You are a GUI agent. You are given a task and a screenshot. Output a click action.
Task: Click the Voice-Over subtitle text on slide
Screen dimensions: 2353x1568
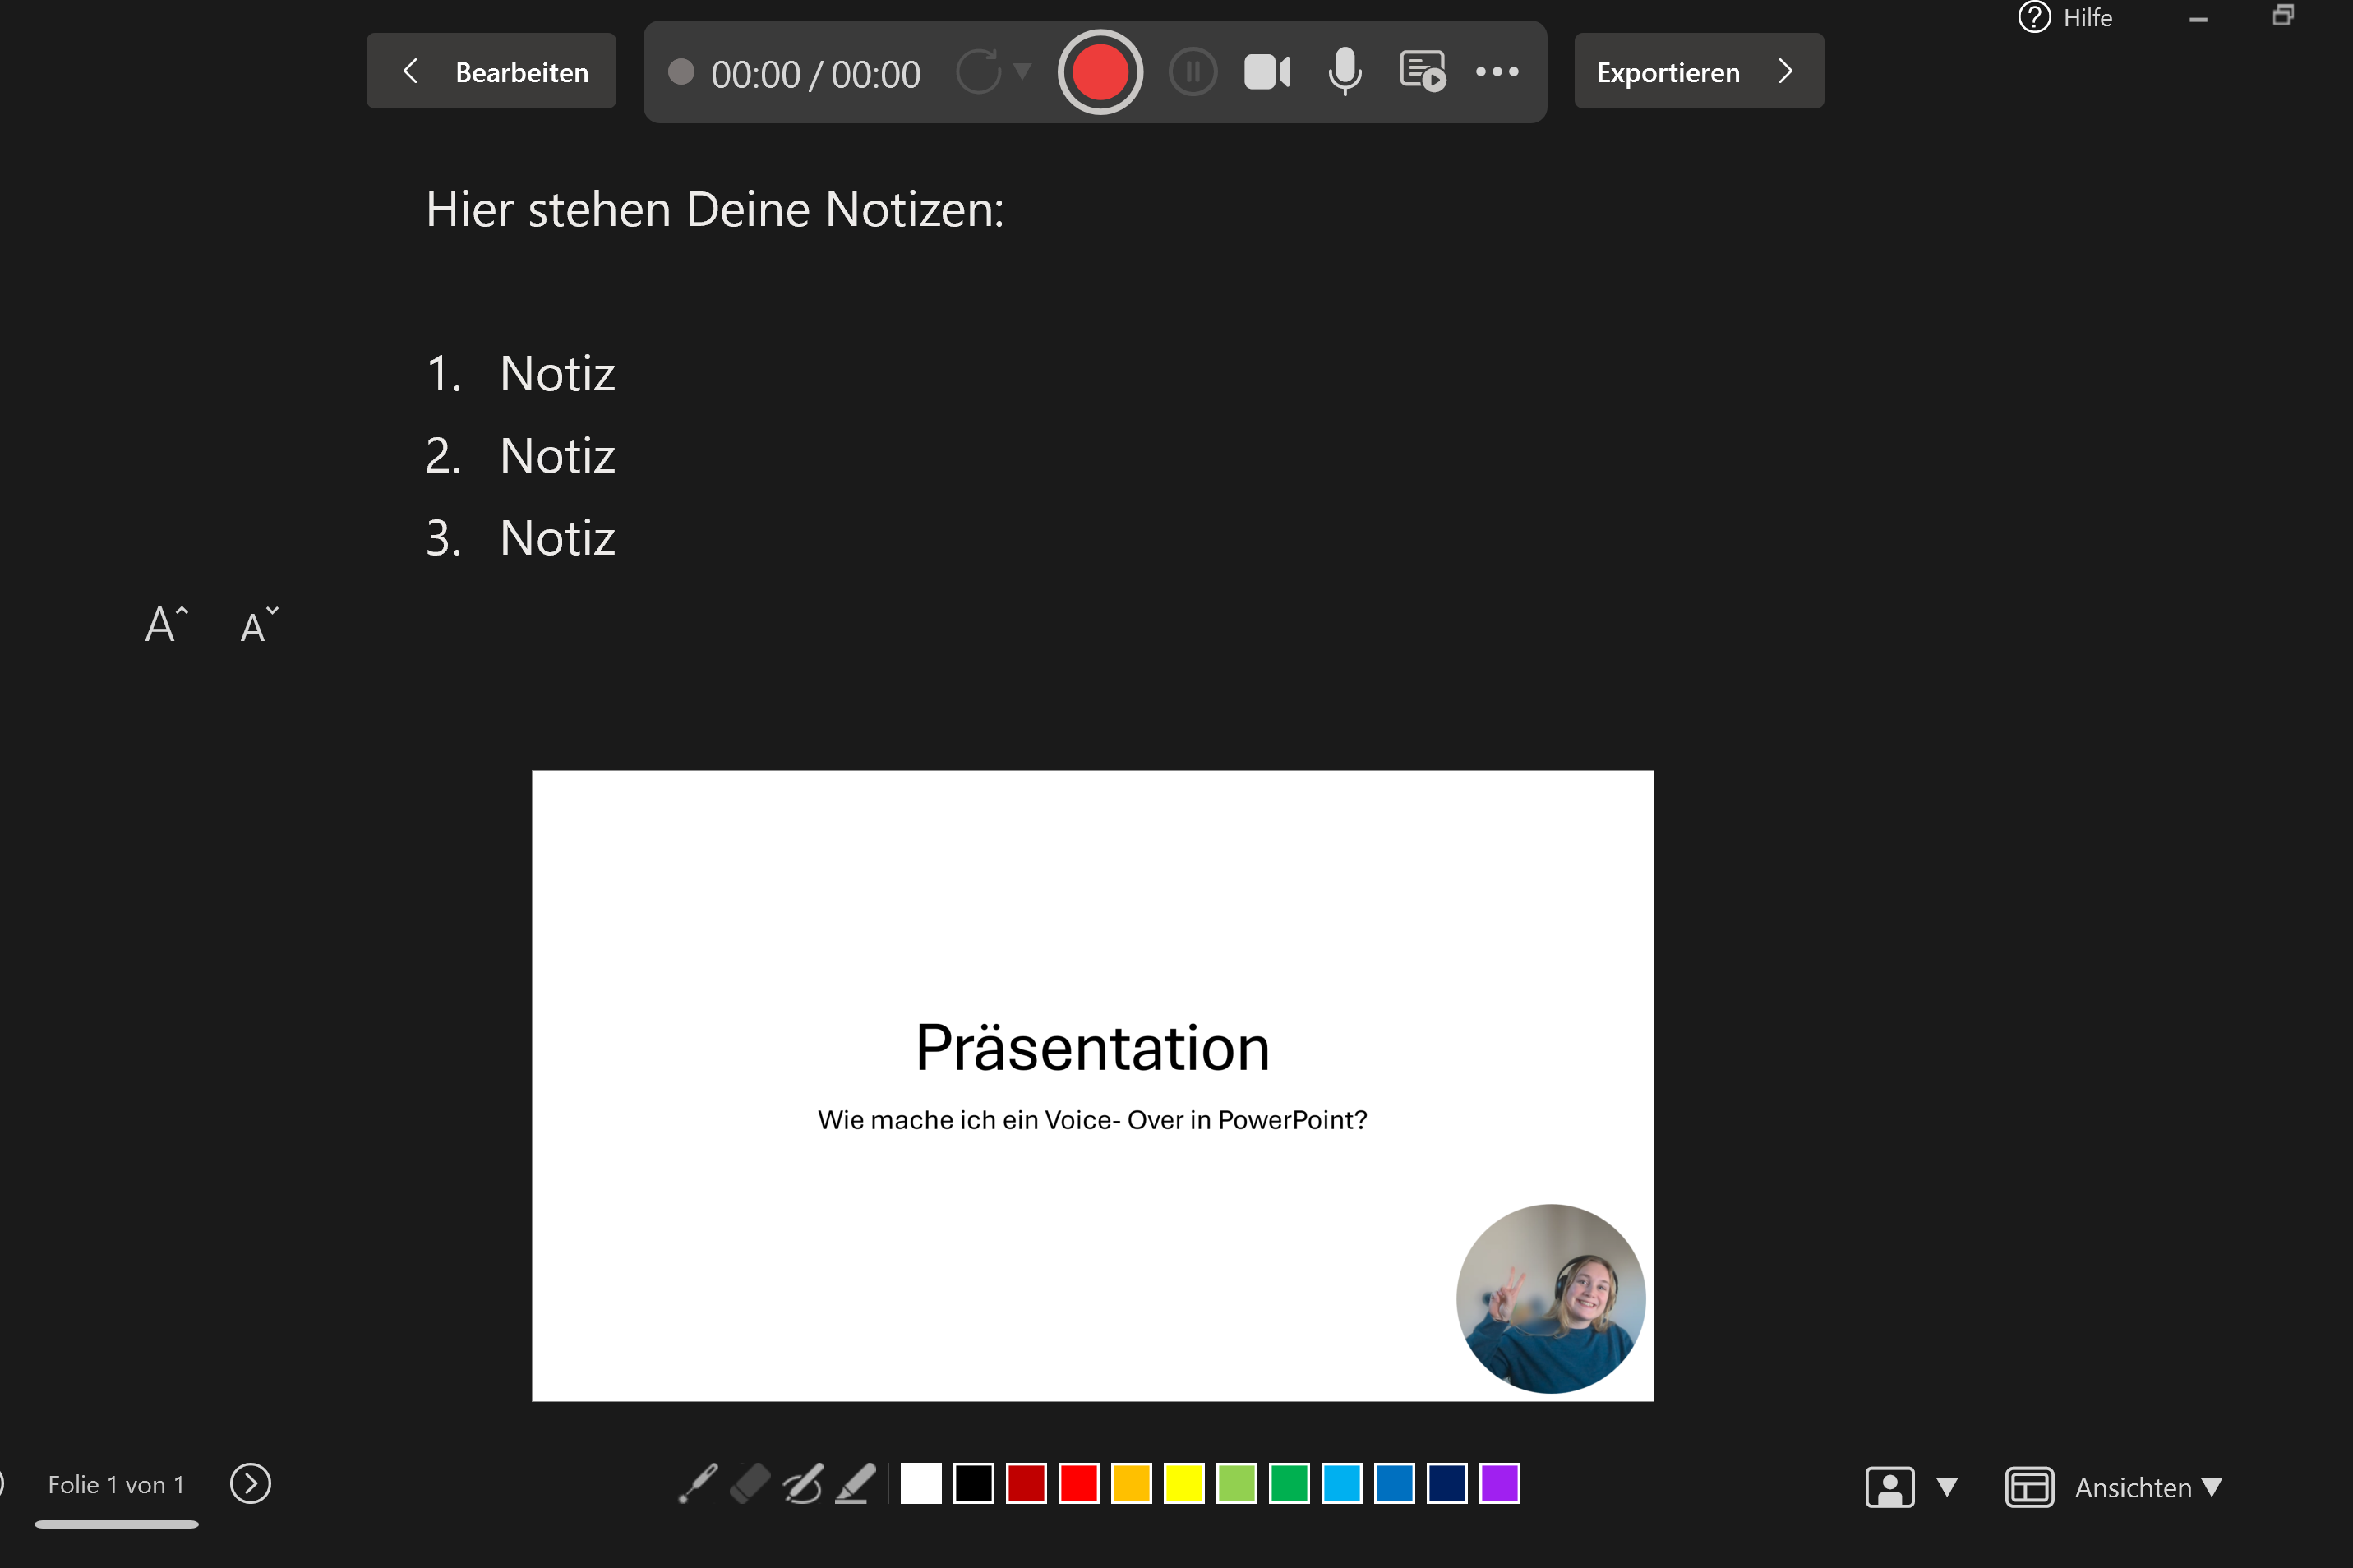pyautogui.click(x=1092, y=1120)
